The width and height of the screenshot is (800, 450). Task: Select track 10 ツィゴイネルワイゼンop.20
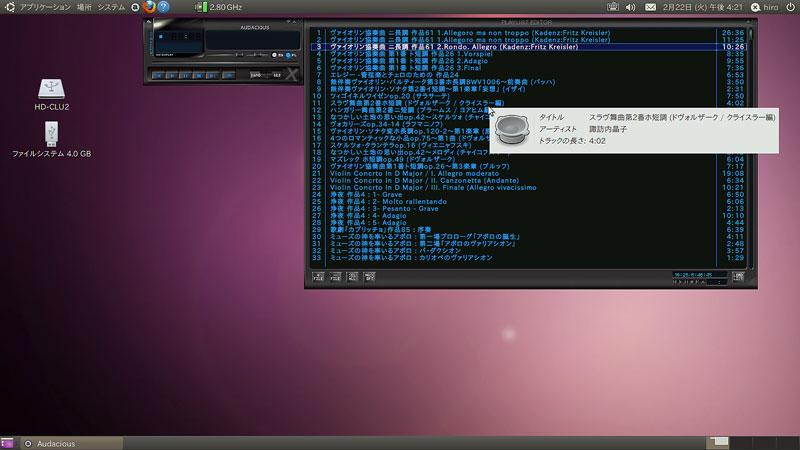528,96
